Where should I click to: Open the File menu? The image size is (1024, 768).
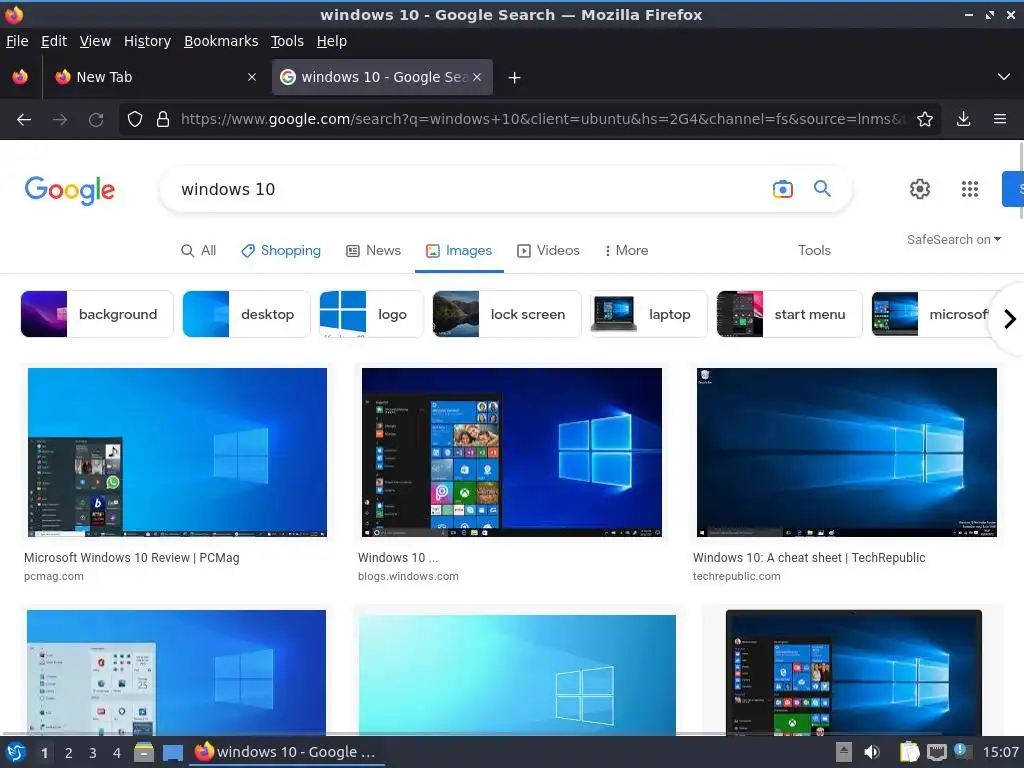point(17,41)
